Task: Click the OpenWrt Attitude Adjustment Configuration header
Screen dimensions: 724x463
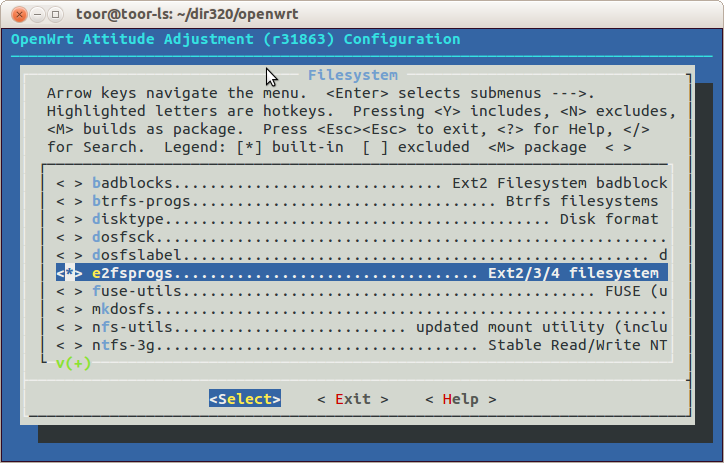Action: point(235,39)
